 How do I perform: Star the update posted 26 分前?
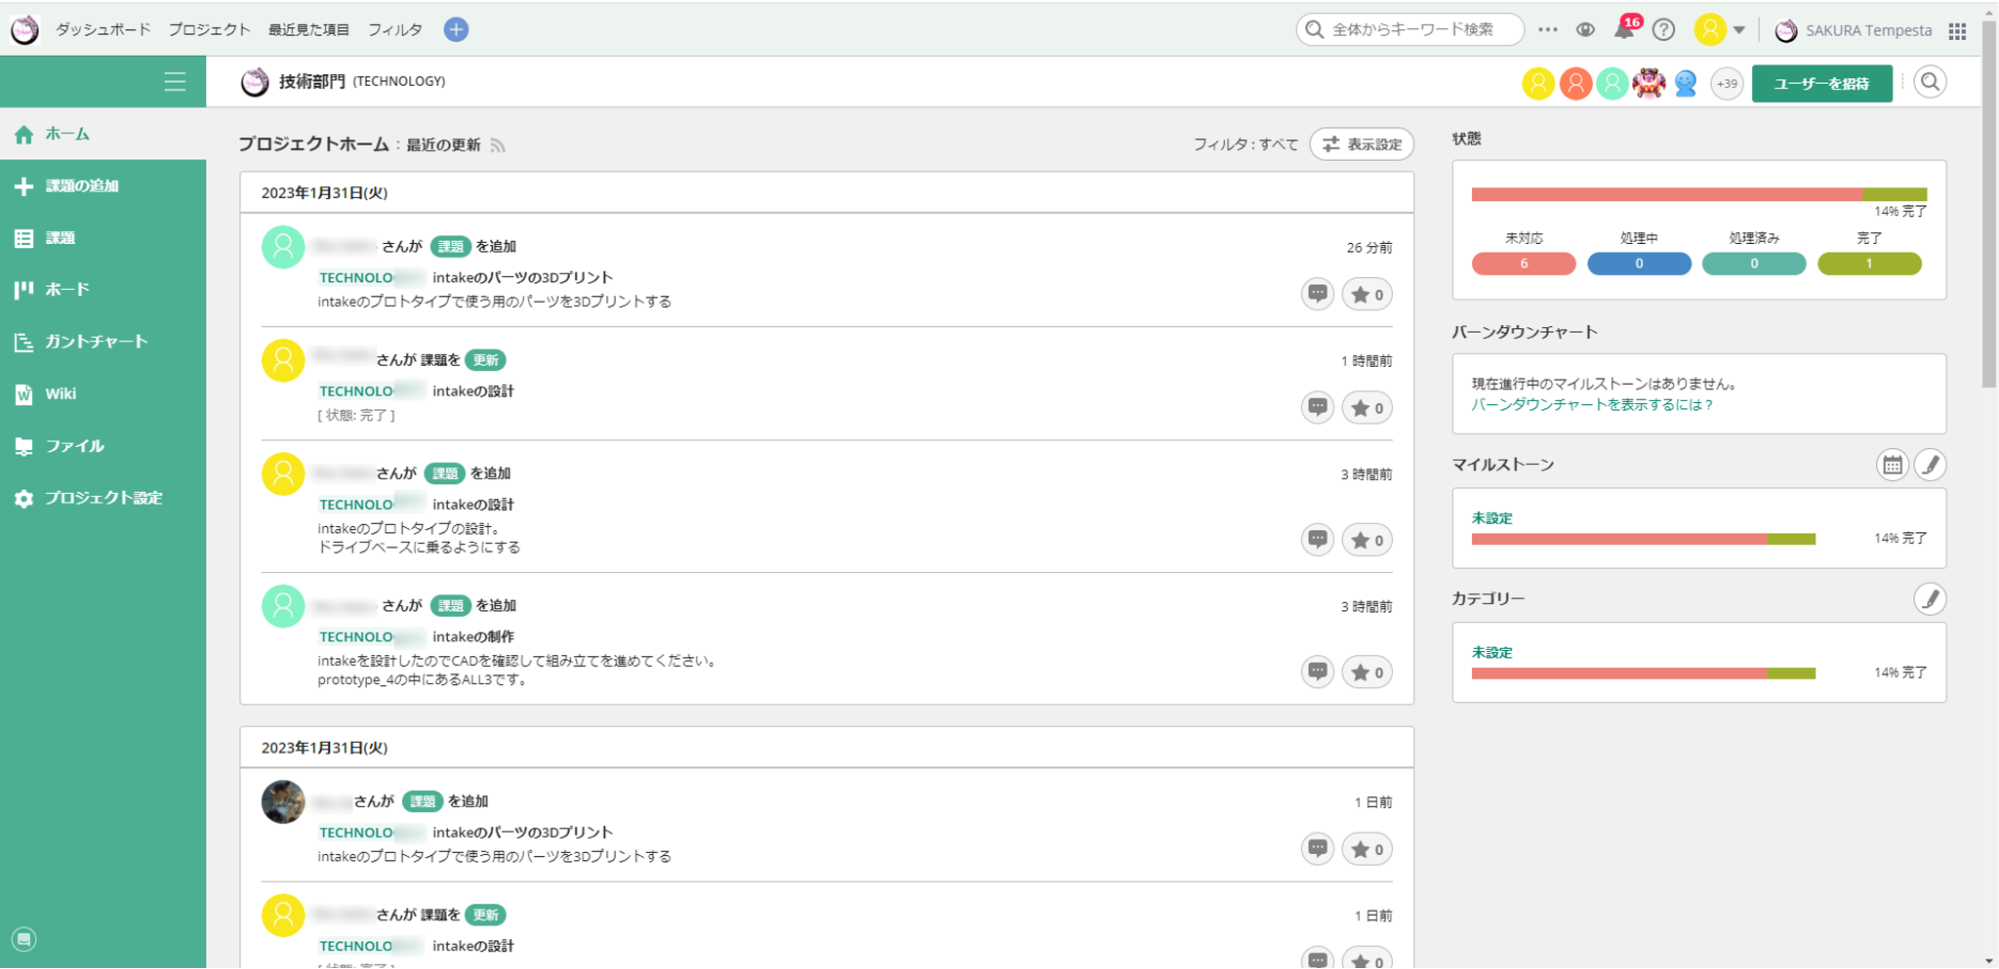[1367, 294]
